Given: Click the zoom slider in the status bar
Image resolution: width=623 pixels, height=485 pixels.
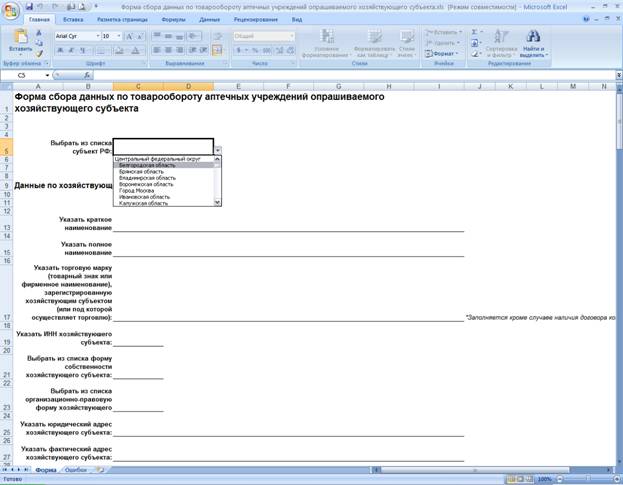Looking at the screenshot, I should click(x=588, y=479).
